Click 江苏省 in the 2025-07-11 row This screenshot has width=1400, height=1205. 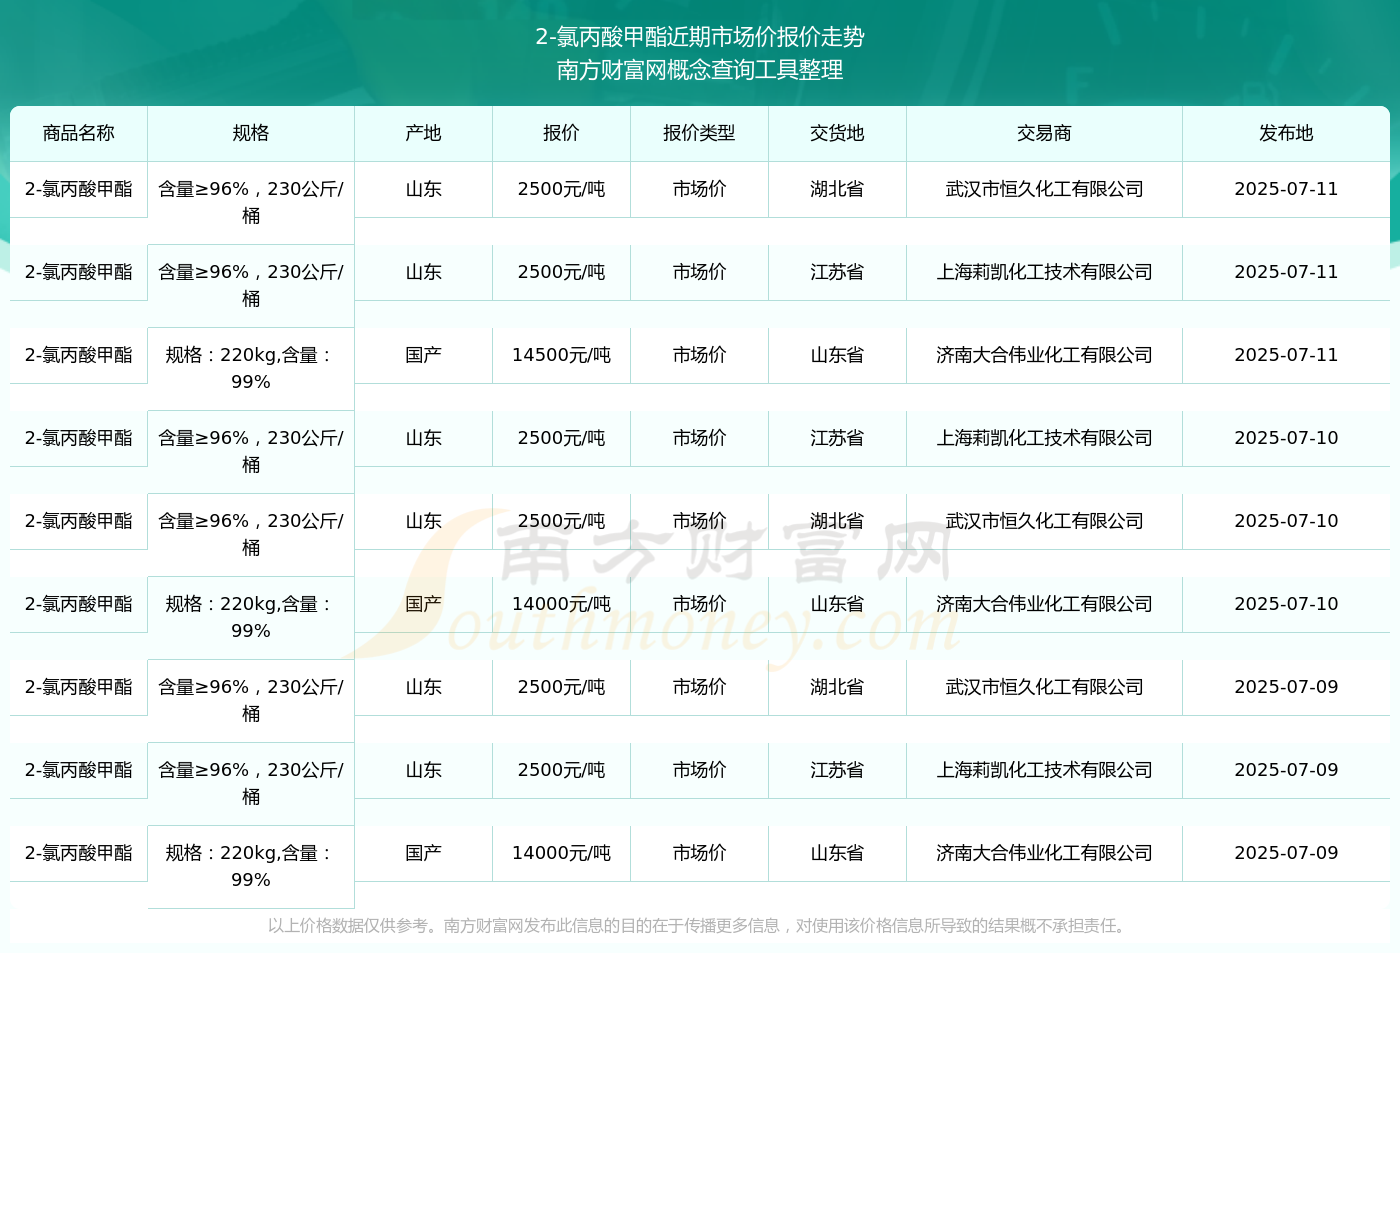pyautogui.click(x=837, y=272)
